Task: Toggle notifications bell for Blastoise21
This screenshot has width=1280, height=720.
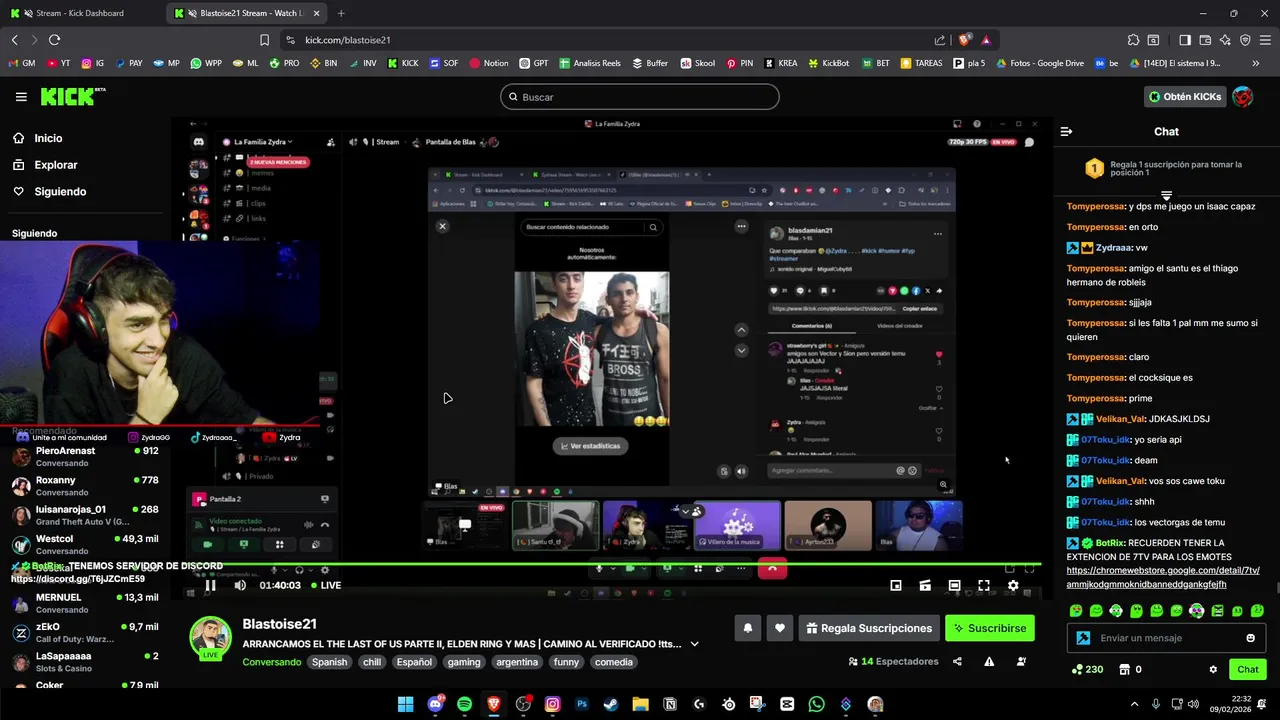Action: tap(747, 628)
